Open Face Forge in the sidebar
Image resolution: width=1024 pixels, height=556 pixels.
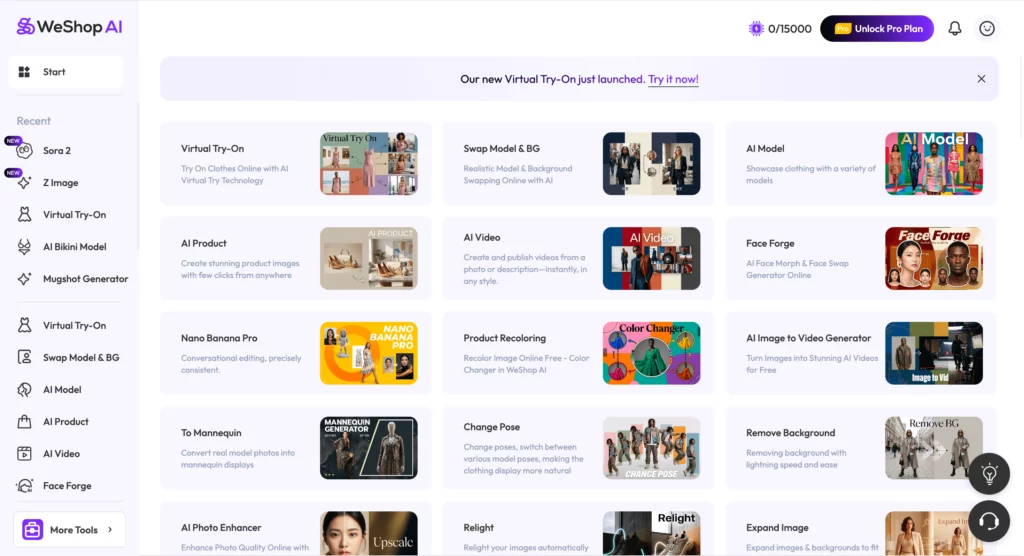coord(67,486)
